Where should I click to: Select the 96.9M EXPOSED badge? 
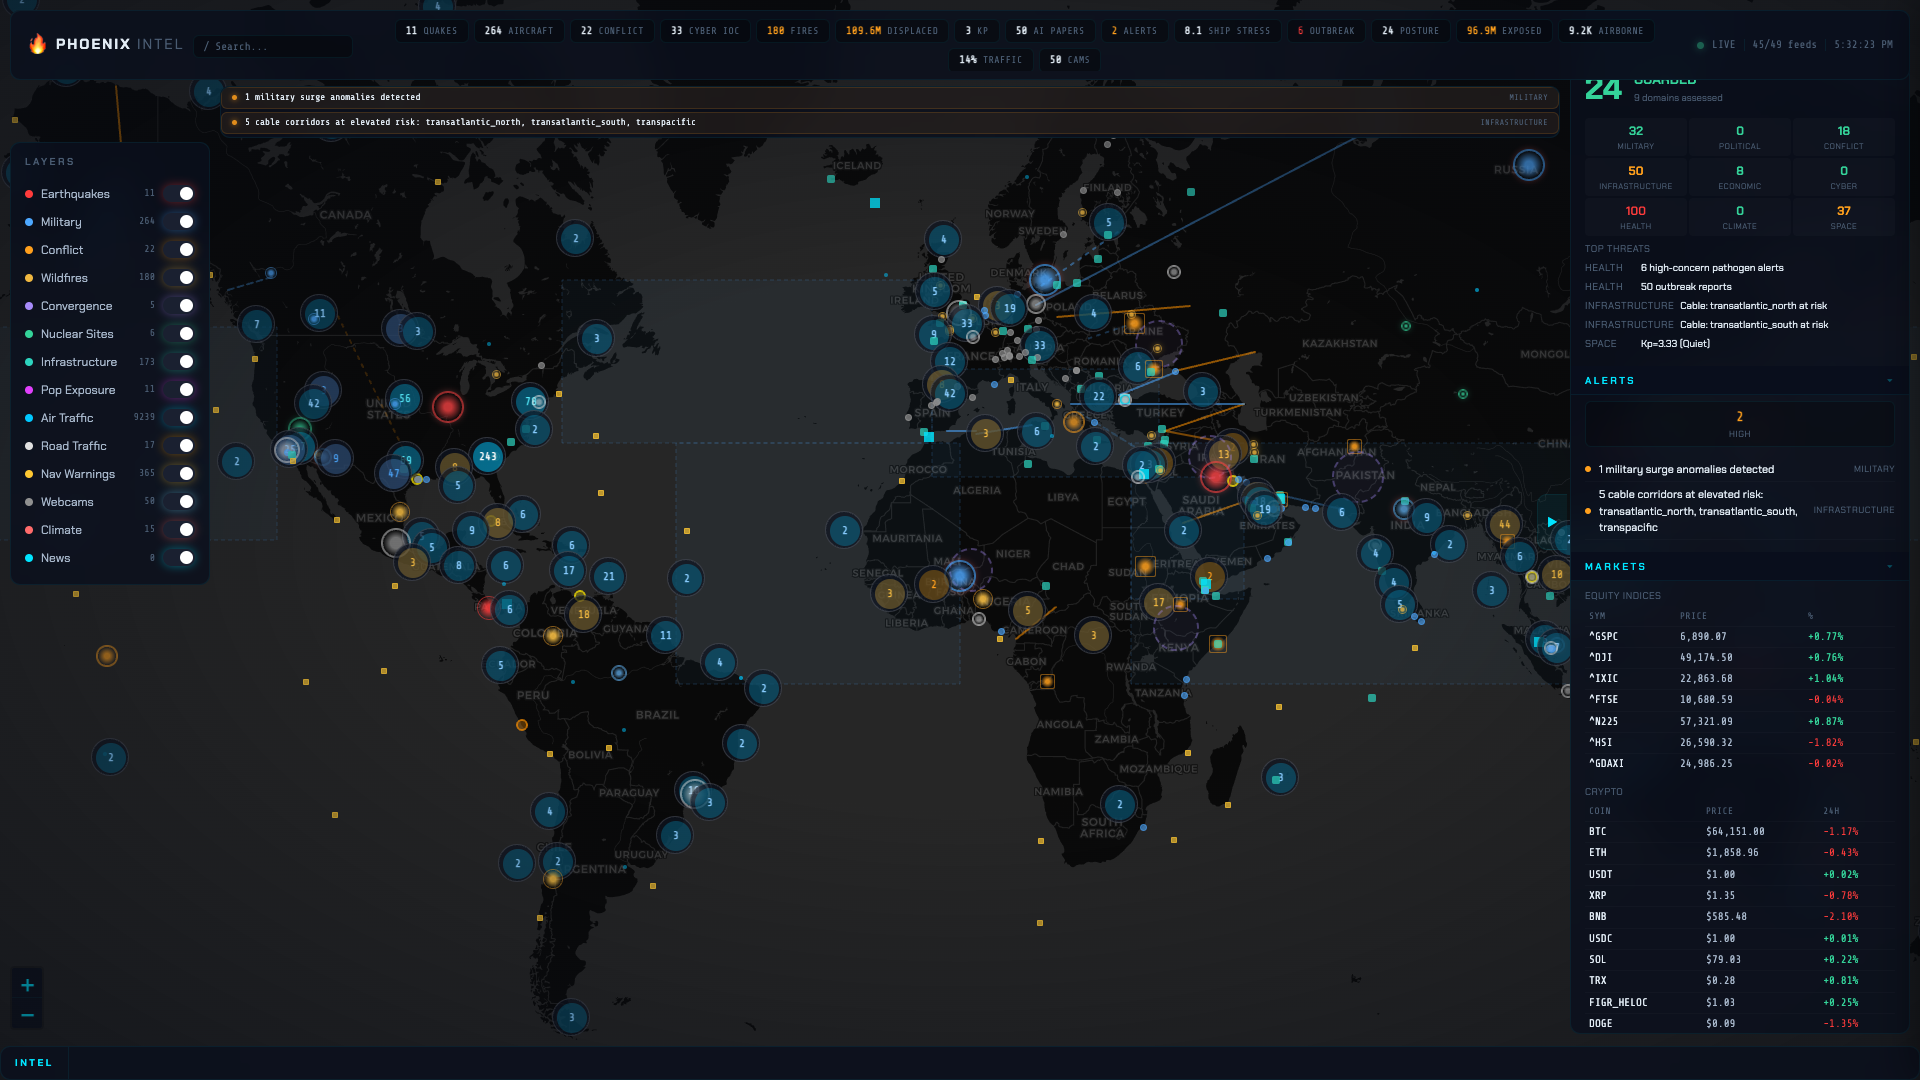[x=1503, y=30]
